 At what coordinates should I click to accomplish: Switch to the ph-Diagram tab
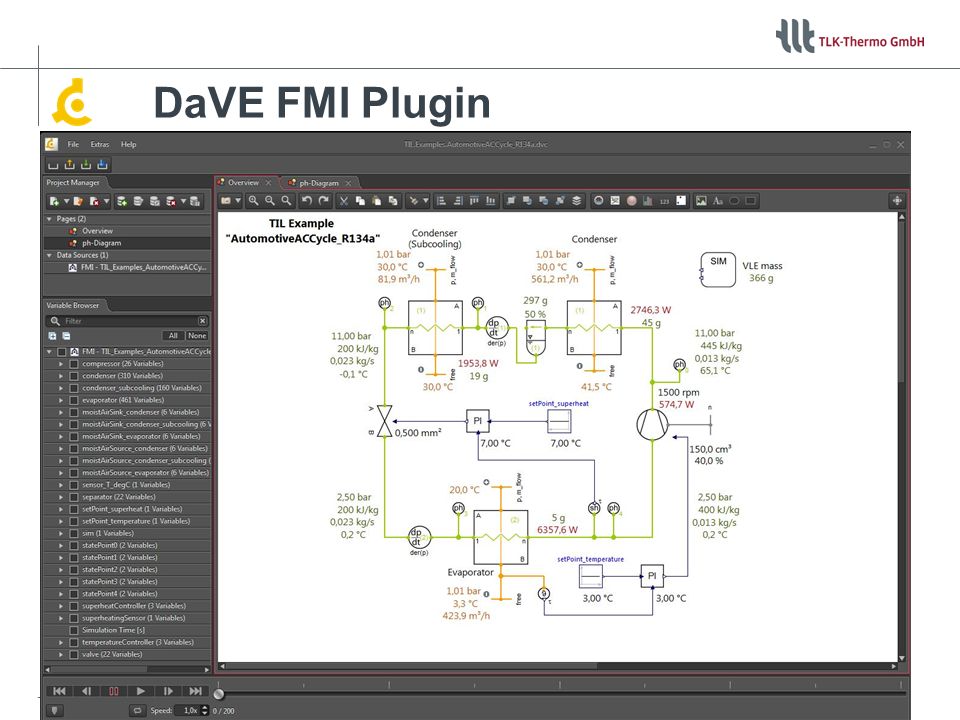[x=319, y=182]
